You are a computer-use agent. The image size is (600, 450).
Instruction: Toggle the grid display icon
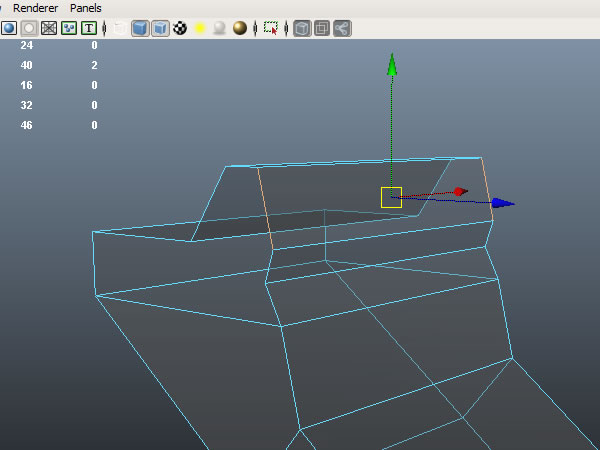coord(48,28)
